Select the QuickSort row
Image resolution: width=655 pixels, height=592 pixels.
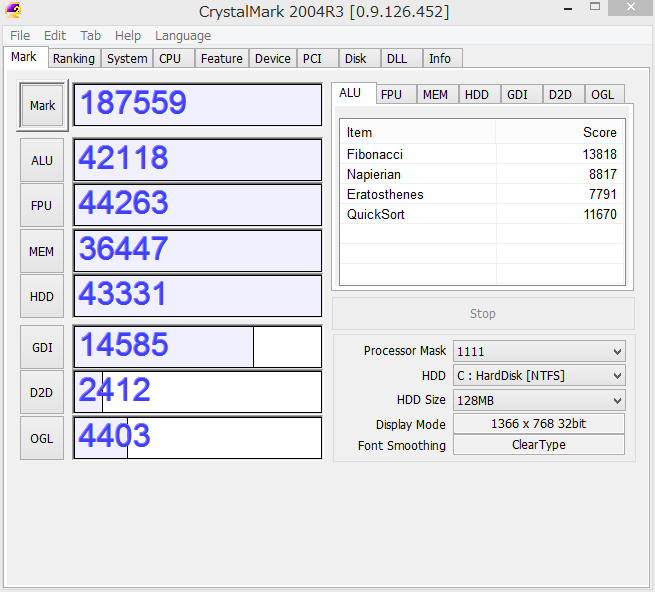(x=482, y=214)
